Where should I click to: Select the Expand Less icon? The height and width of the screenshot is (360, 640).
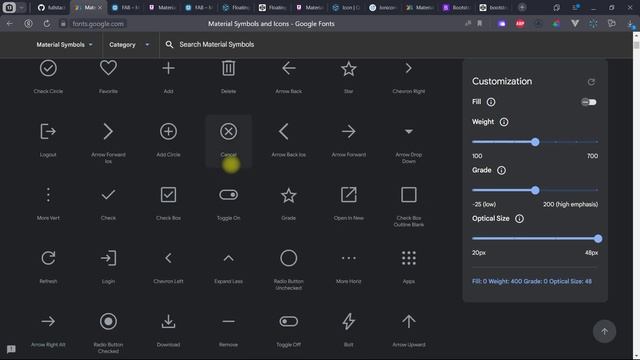(229, 258)
